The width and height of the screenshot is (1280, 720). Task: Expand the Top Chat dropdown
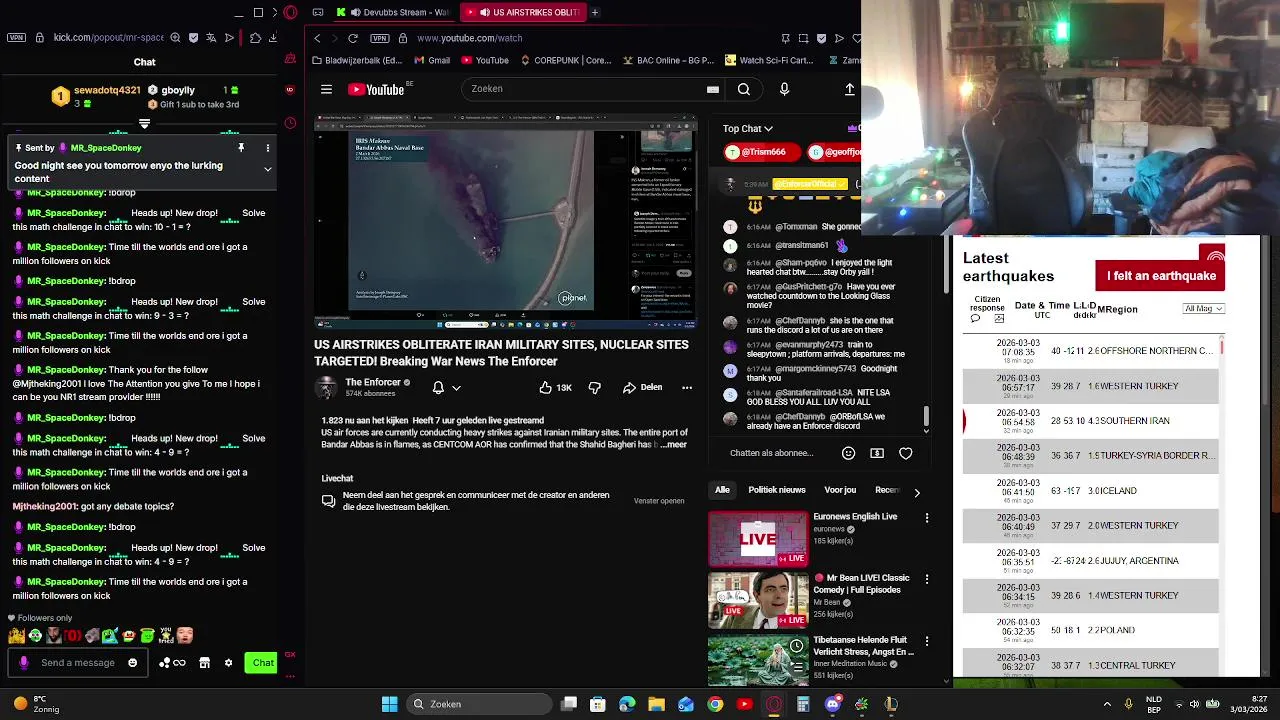[x=748, y=128]
